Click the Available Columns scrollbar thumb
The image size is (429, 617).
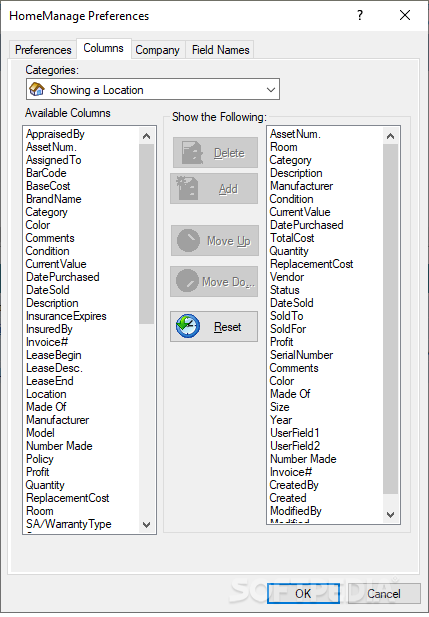(x=146, y=234)
